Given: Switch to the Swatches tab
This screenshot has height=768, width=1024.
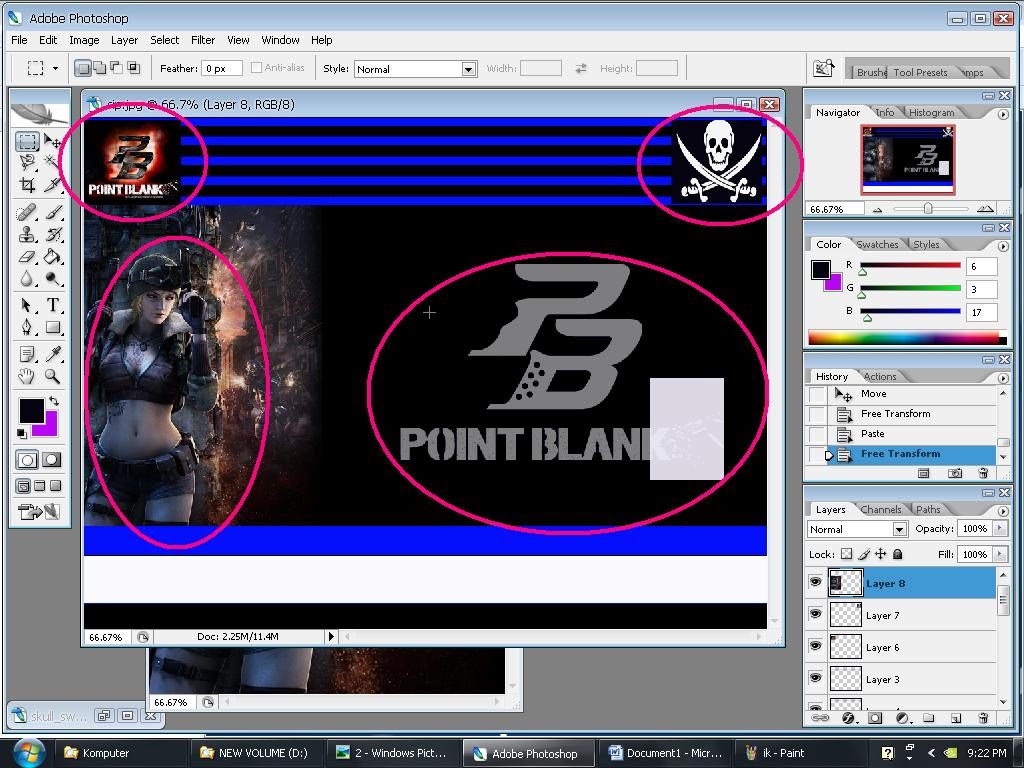Looking at the screenshot, I should (877, 244).
